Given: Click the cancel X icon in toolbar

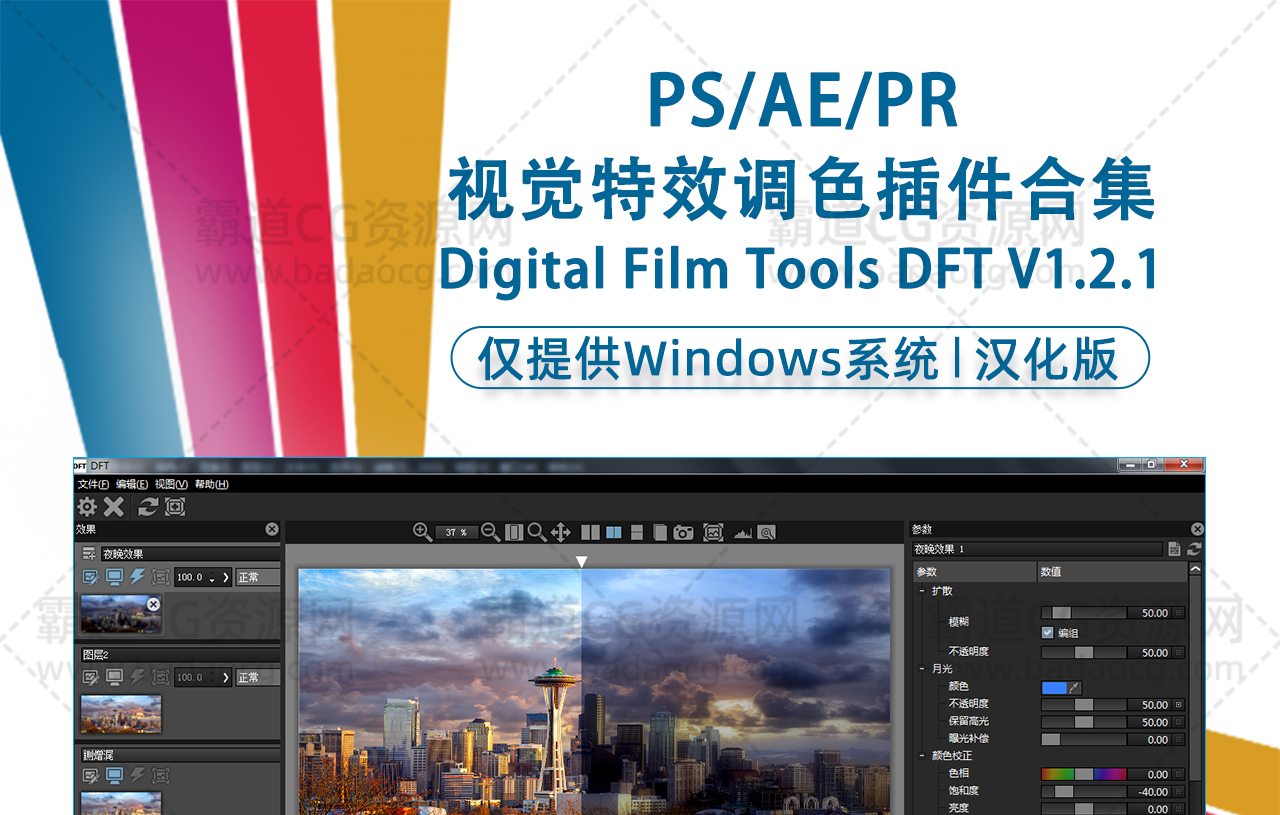Looking at the screenshot, I should pos(114,507).
